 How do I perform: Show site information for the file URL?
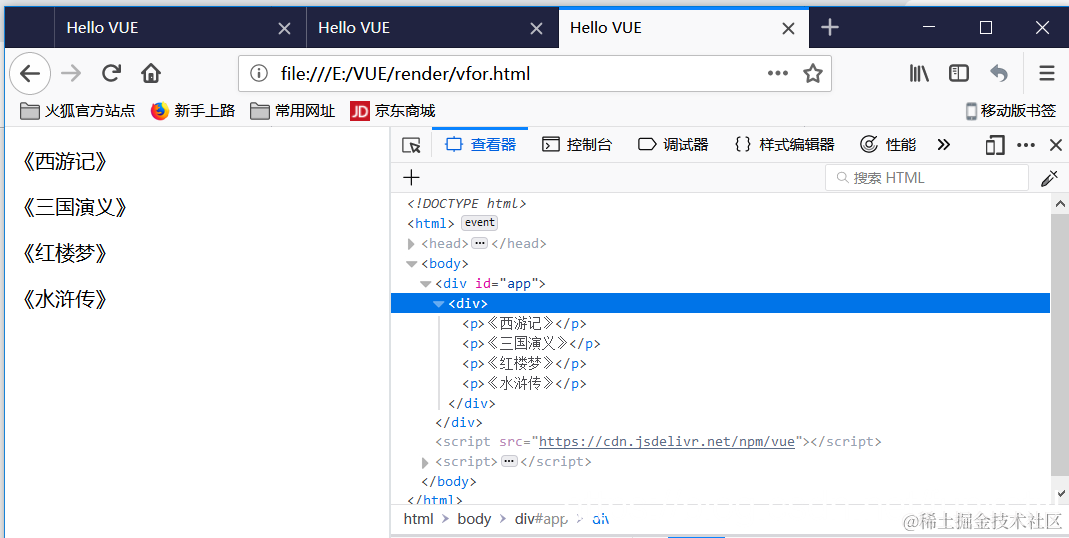click(x=258, y=73)
